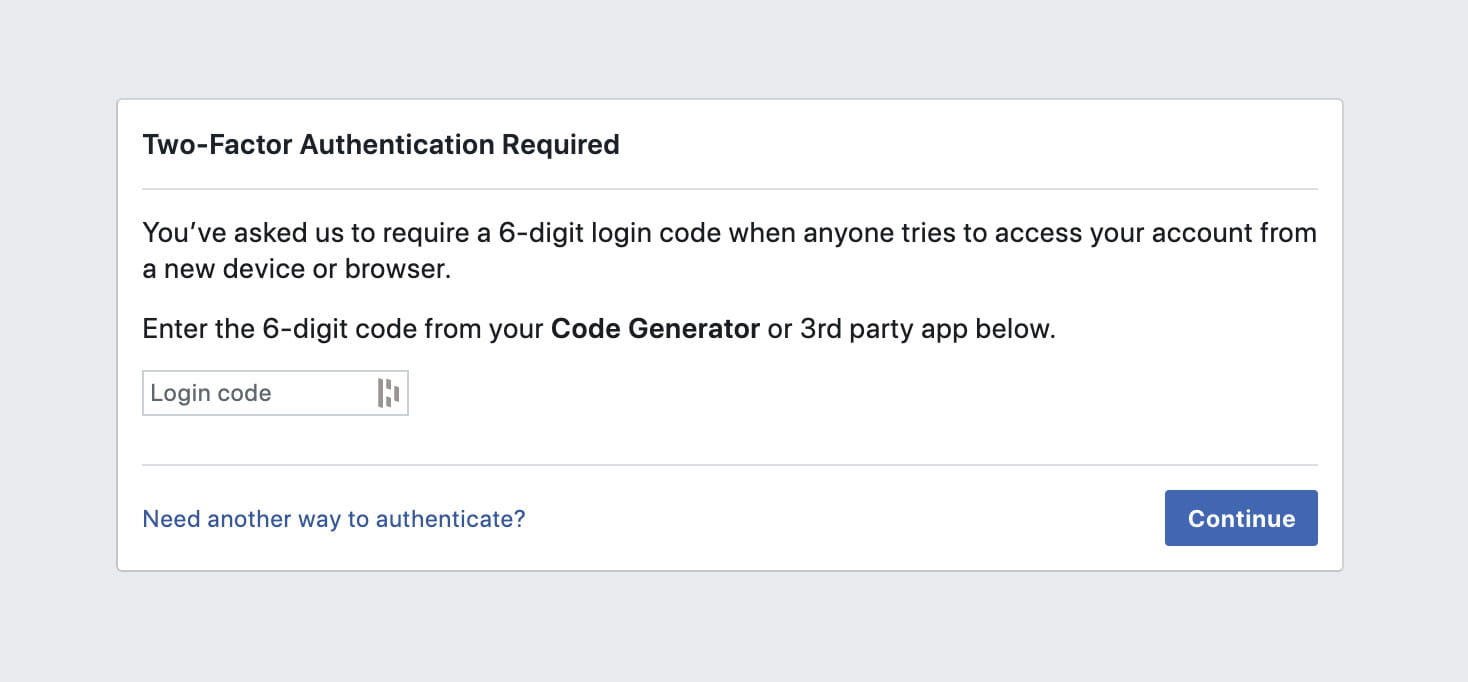
Task: Click the bold "Code Generator" text
Action: pyautogui.click(x=655, y=329)
